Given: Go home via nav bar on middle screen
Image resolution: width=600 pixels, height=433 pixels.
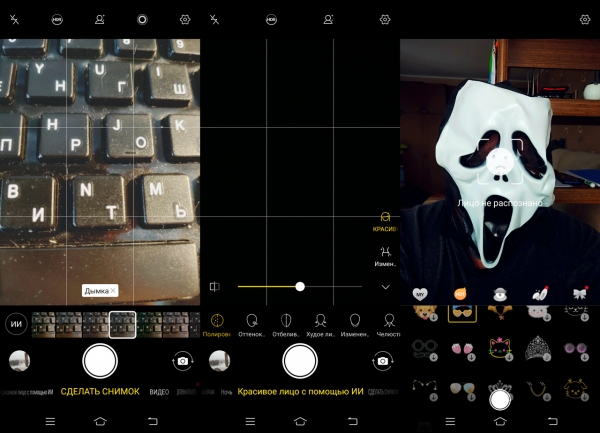Looking at the screenshot, I should point(300,421).
